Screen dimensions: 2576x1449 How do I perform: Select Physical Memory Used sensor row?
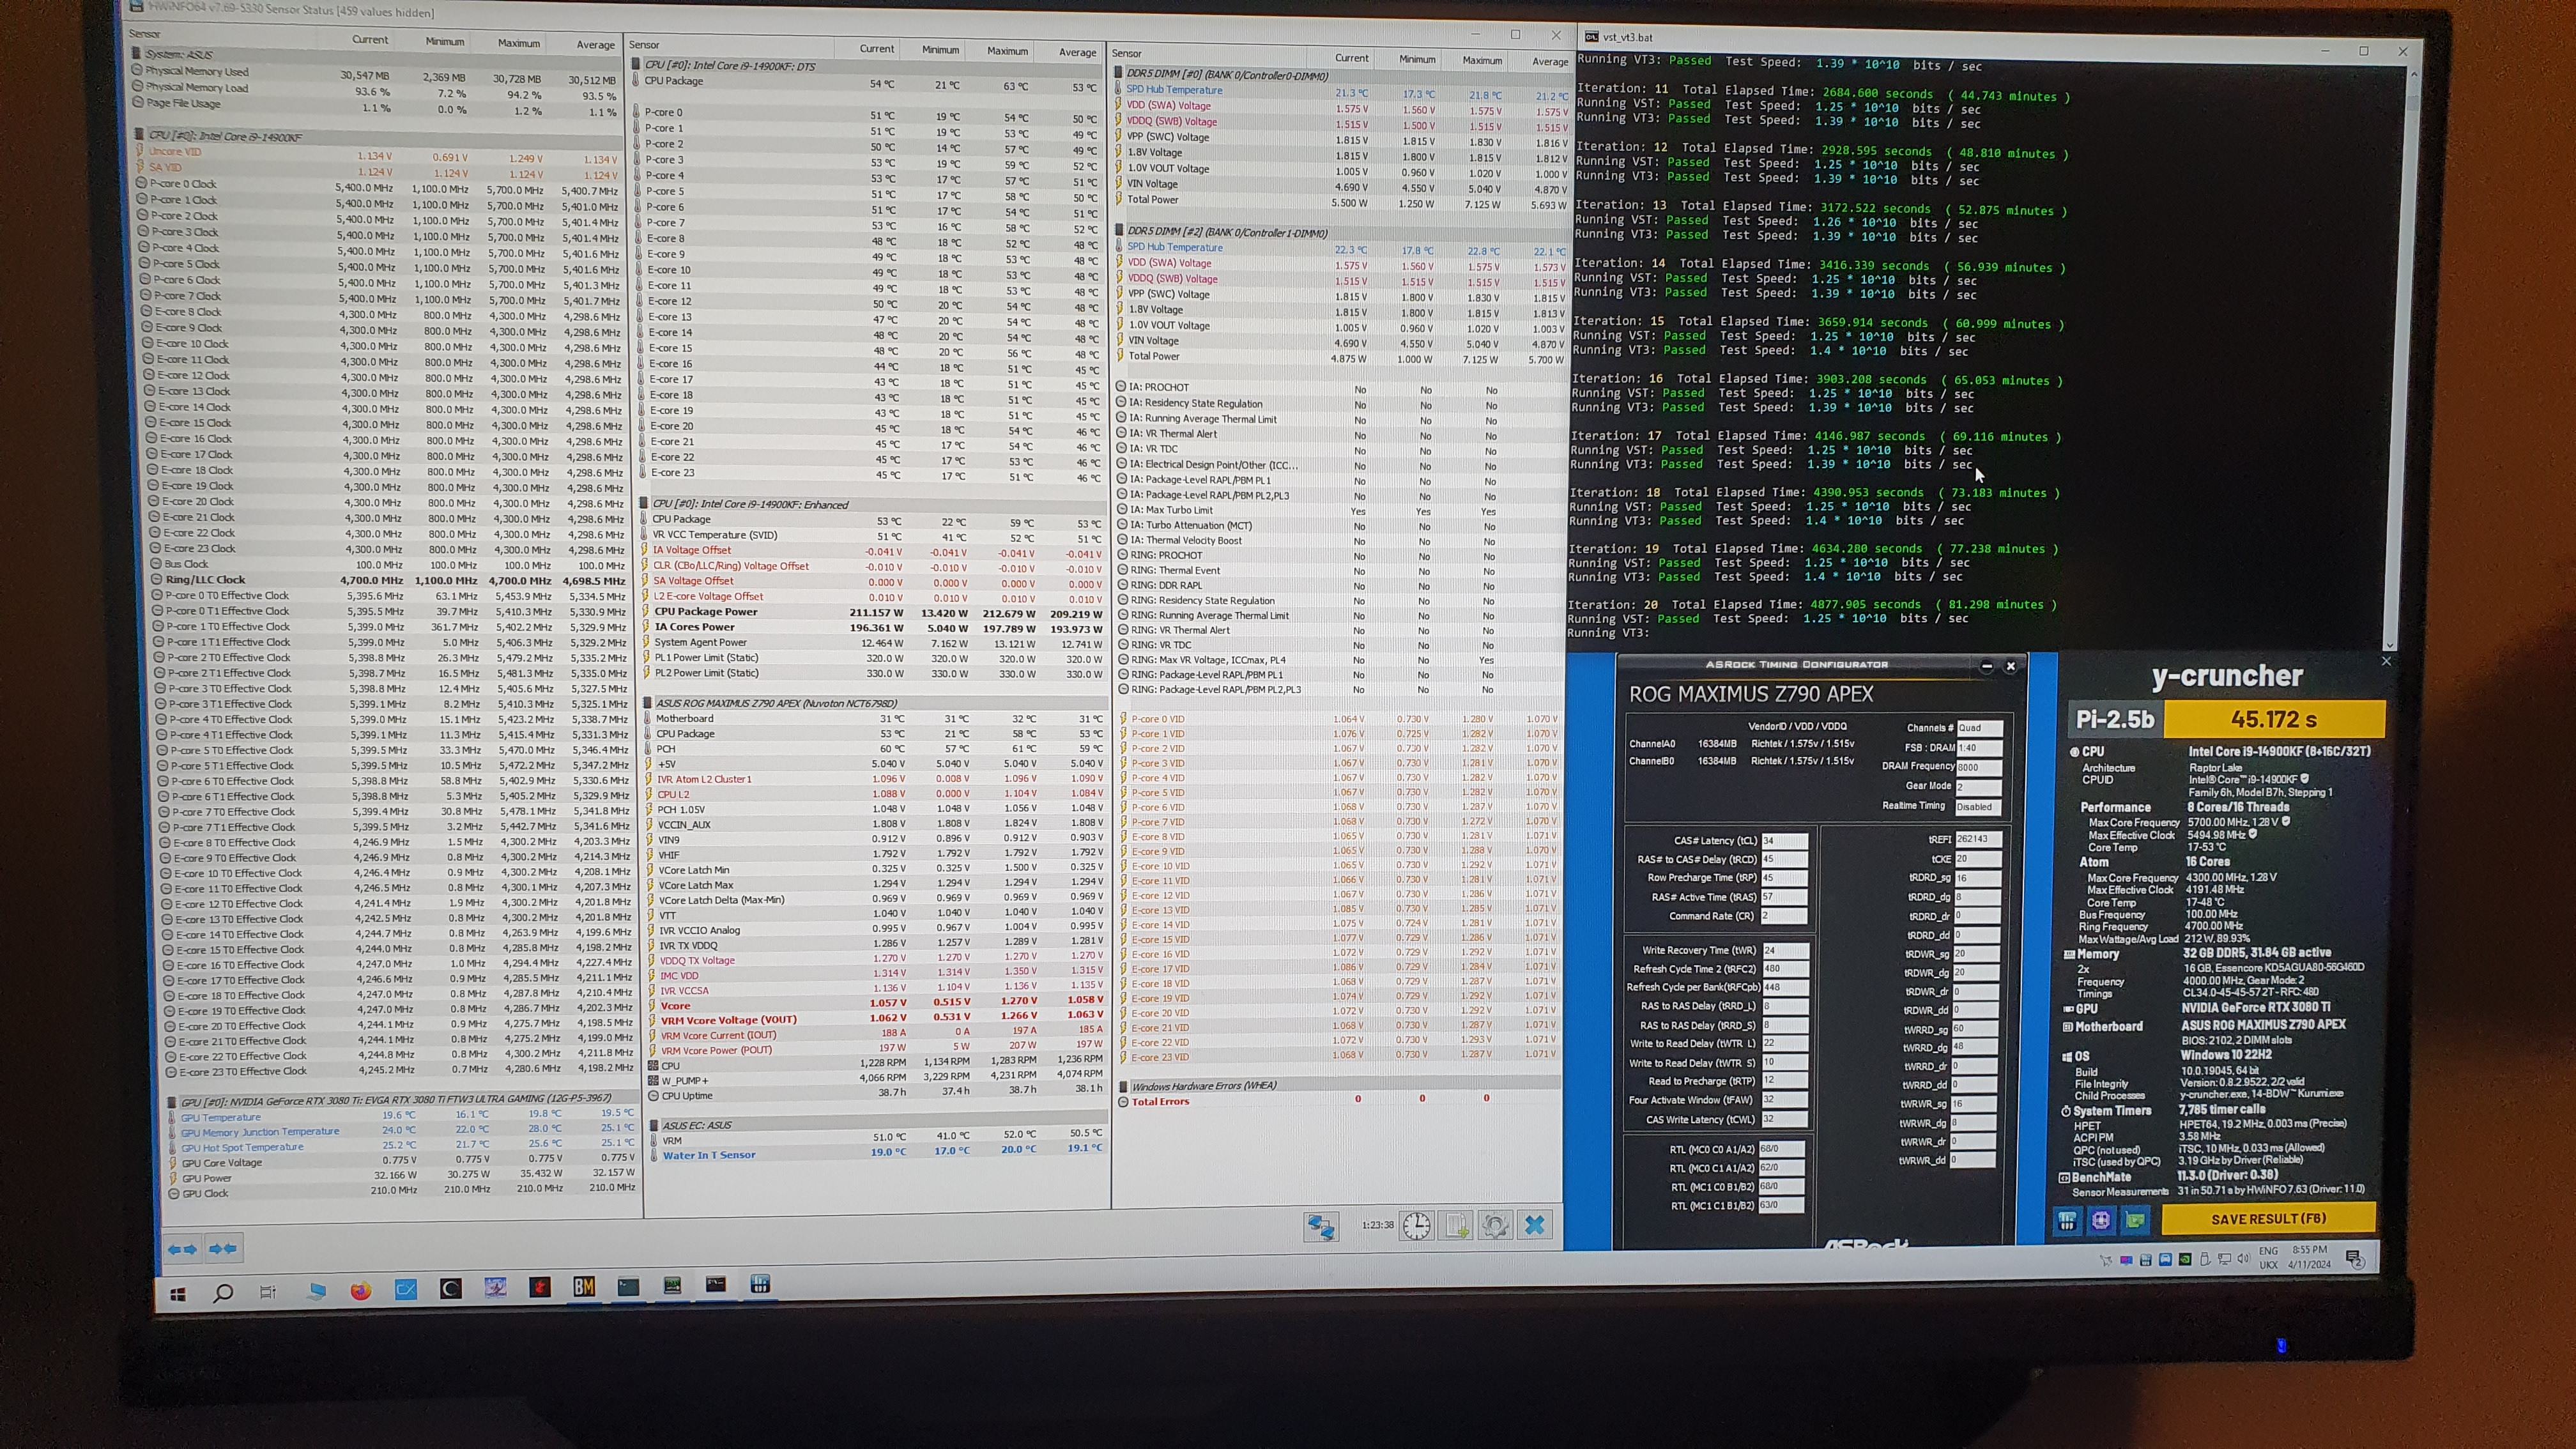tap(375, 75)
